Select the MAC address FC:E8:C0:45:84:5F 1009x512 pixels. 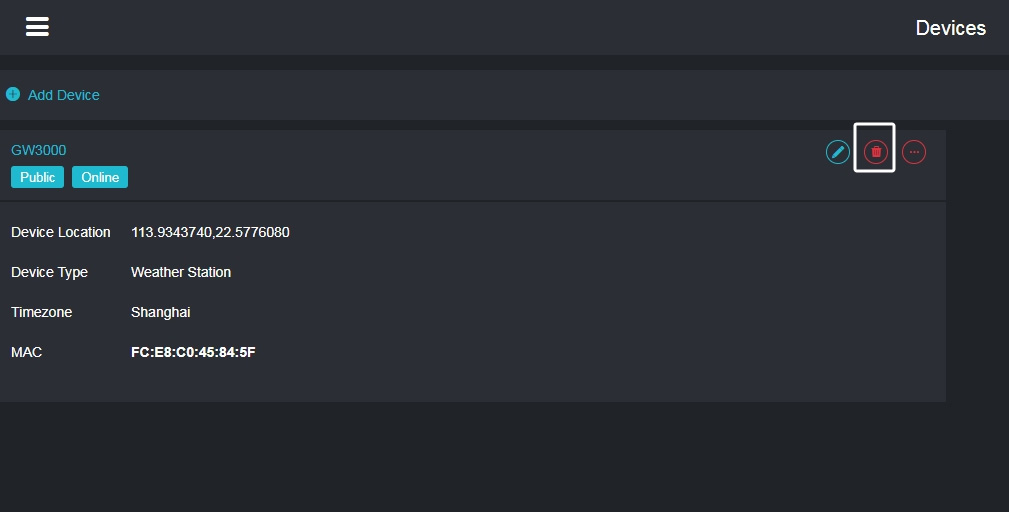pos(193,352)
